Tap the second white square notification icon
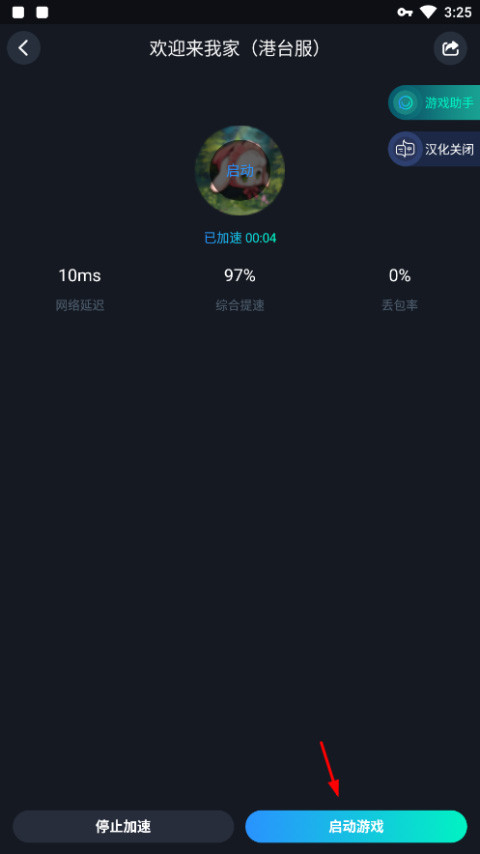Image resolution: width=480 pixels, height=854 pixels. coord(42,12)
